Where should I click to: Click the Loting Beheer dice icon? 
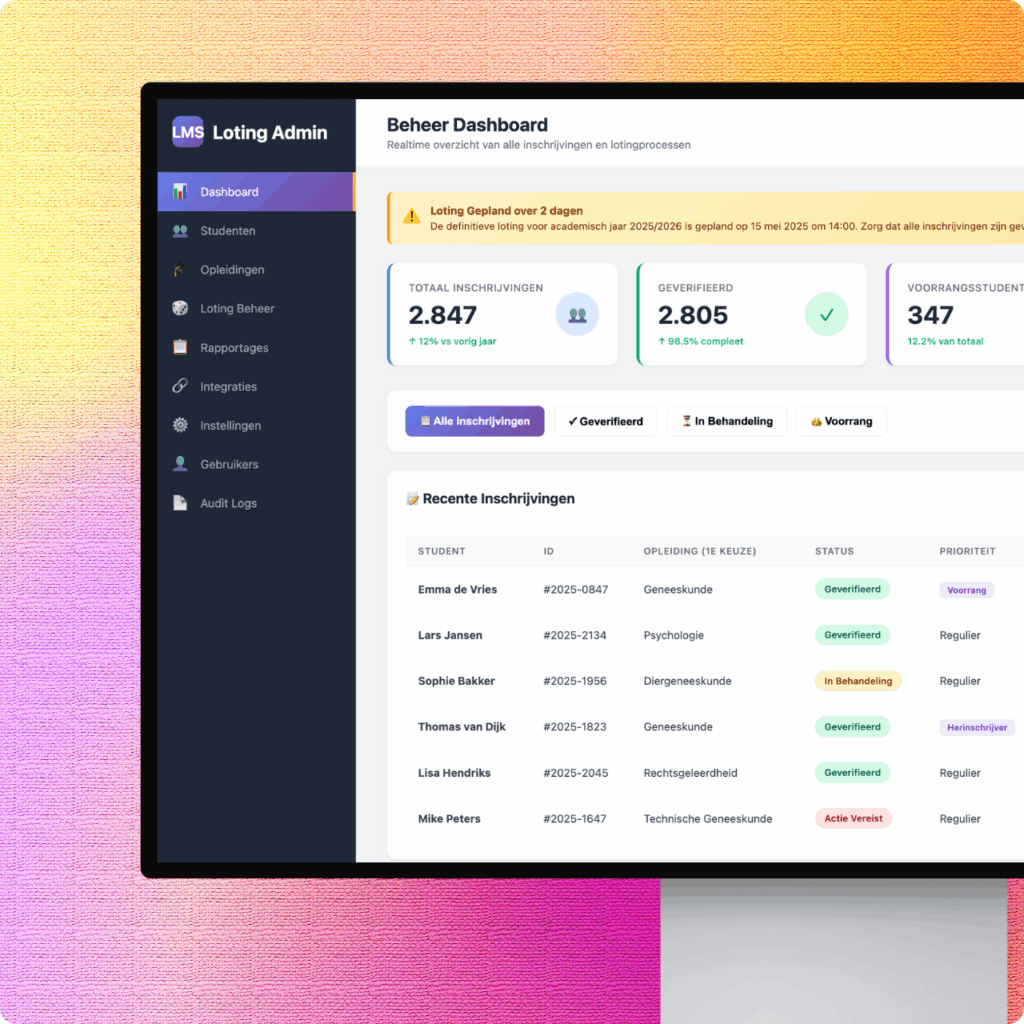[x=180, y=309]
